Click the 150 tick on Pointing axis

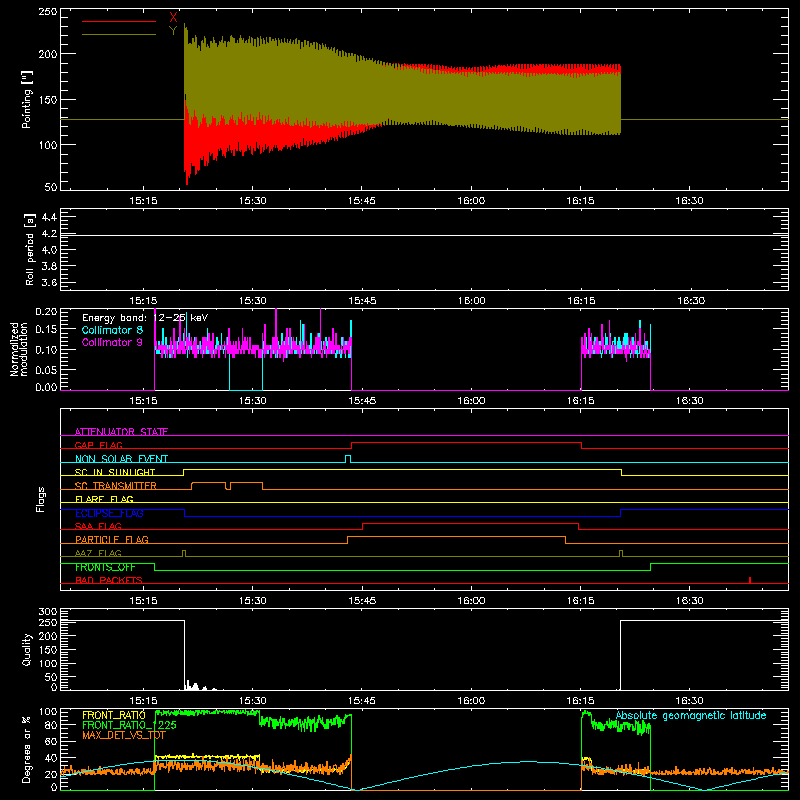pos(48,100)
